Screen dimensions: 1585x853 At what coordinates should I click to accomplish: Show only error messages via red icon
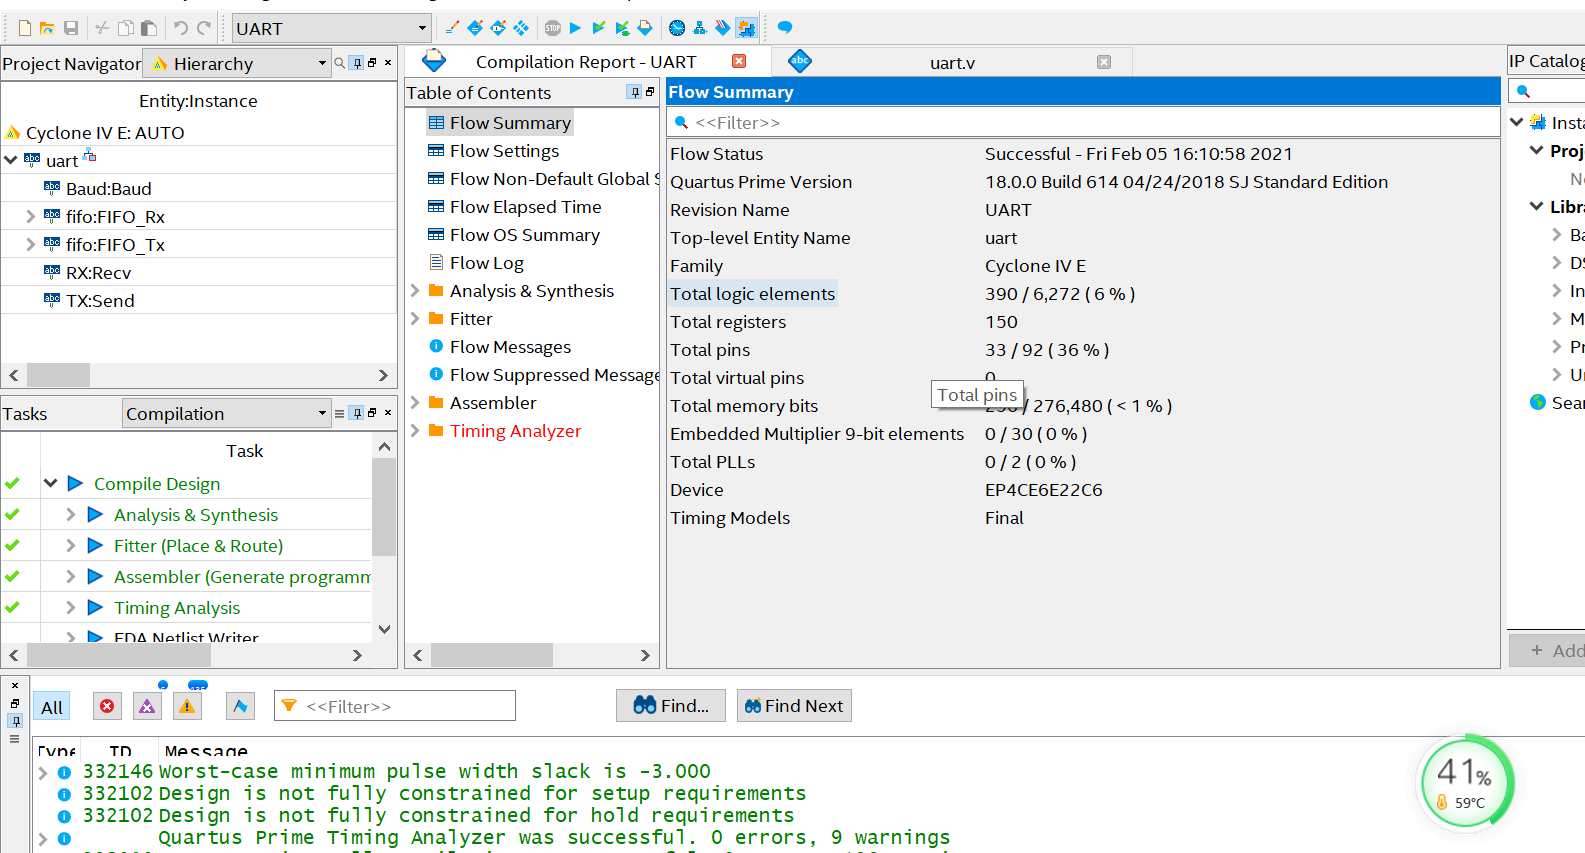[x=107, y=706]
